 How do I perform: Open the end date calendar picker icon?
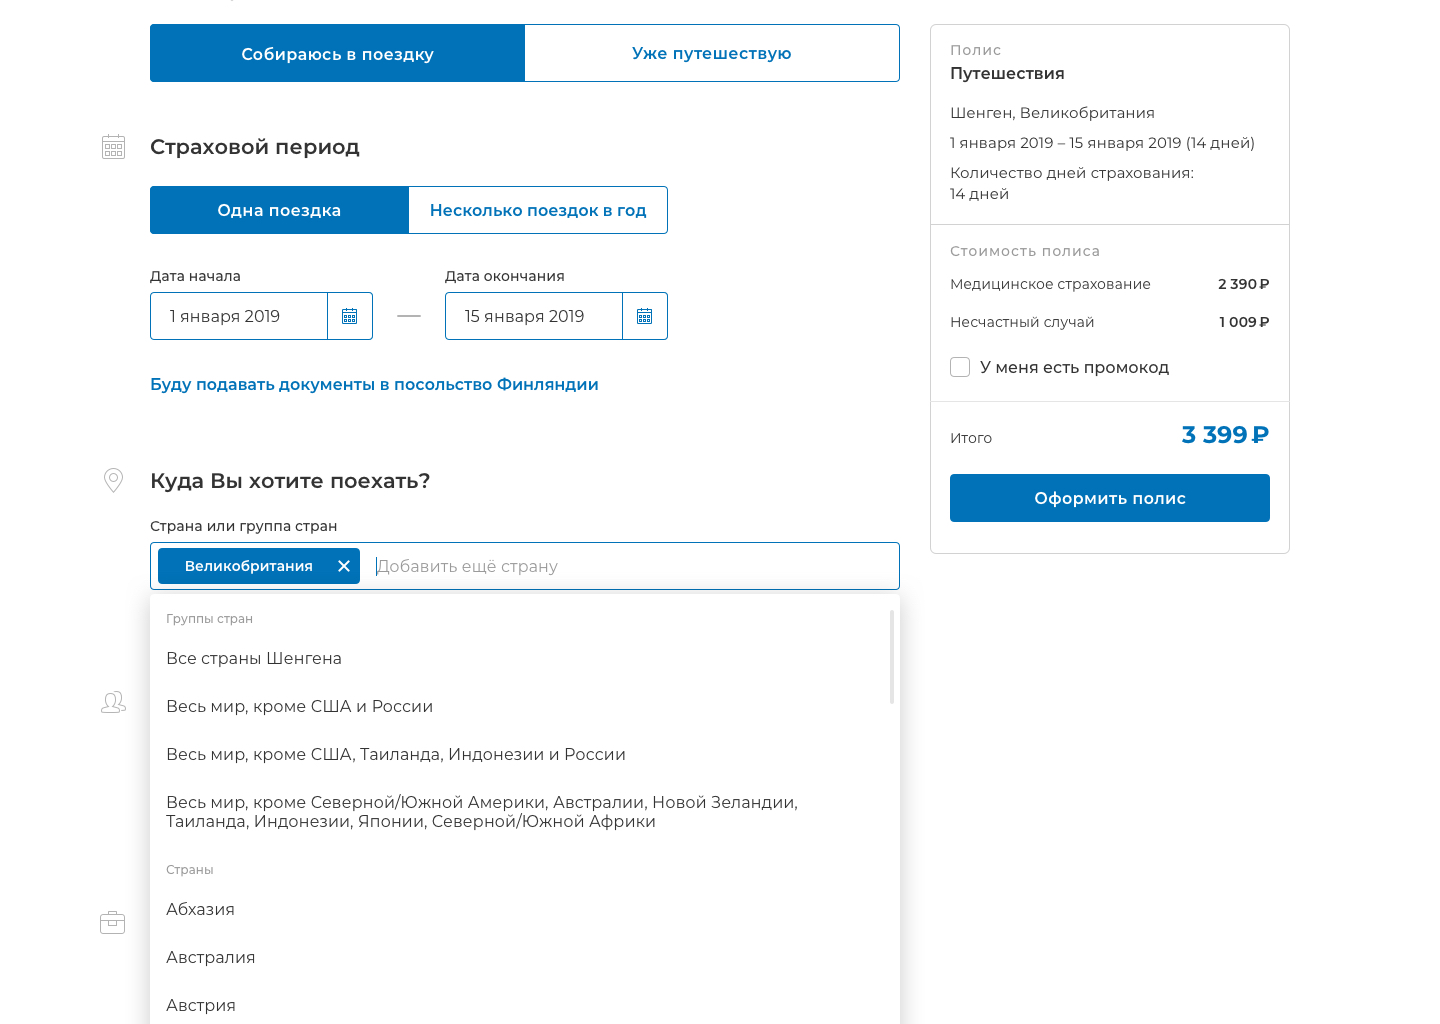pos(645,316)
